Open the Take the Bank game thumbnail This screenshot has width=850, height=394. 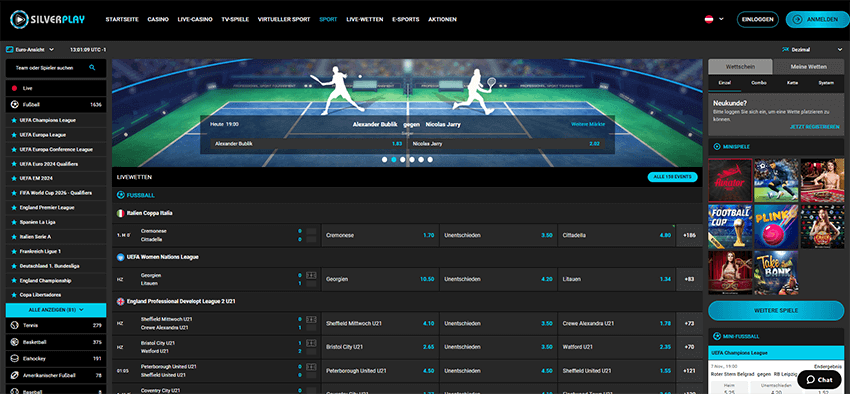(776, 273)
